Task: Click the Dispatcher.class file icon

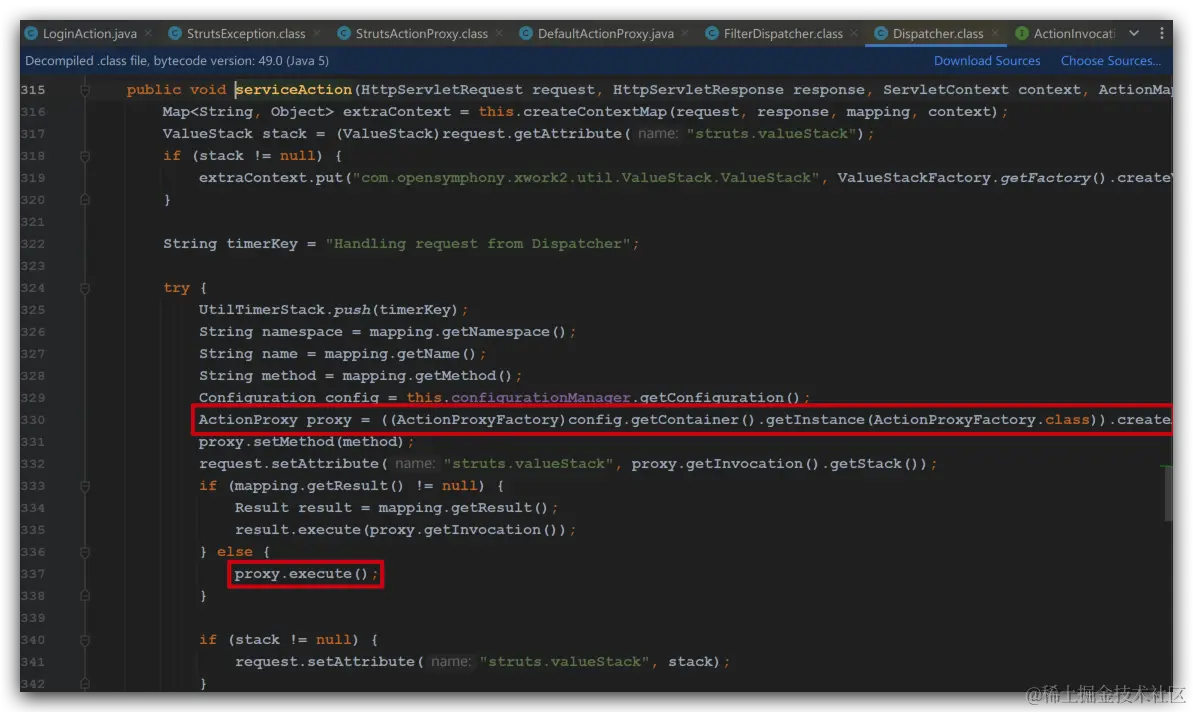Action: coord(880,33)
